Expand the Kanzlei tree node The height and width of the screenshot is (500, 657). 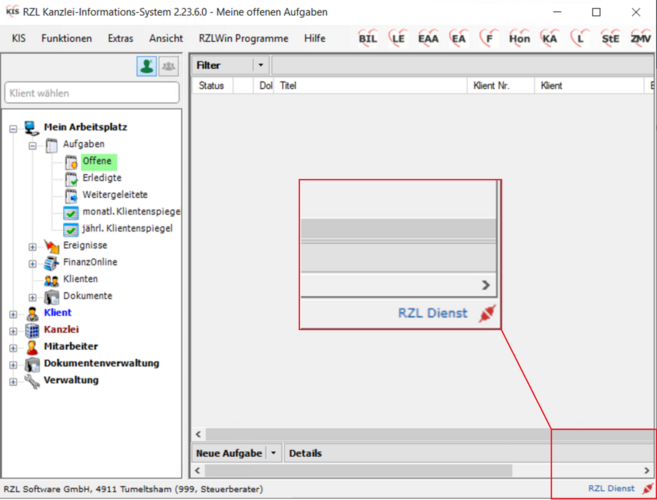(13, 330)
